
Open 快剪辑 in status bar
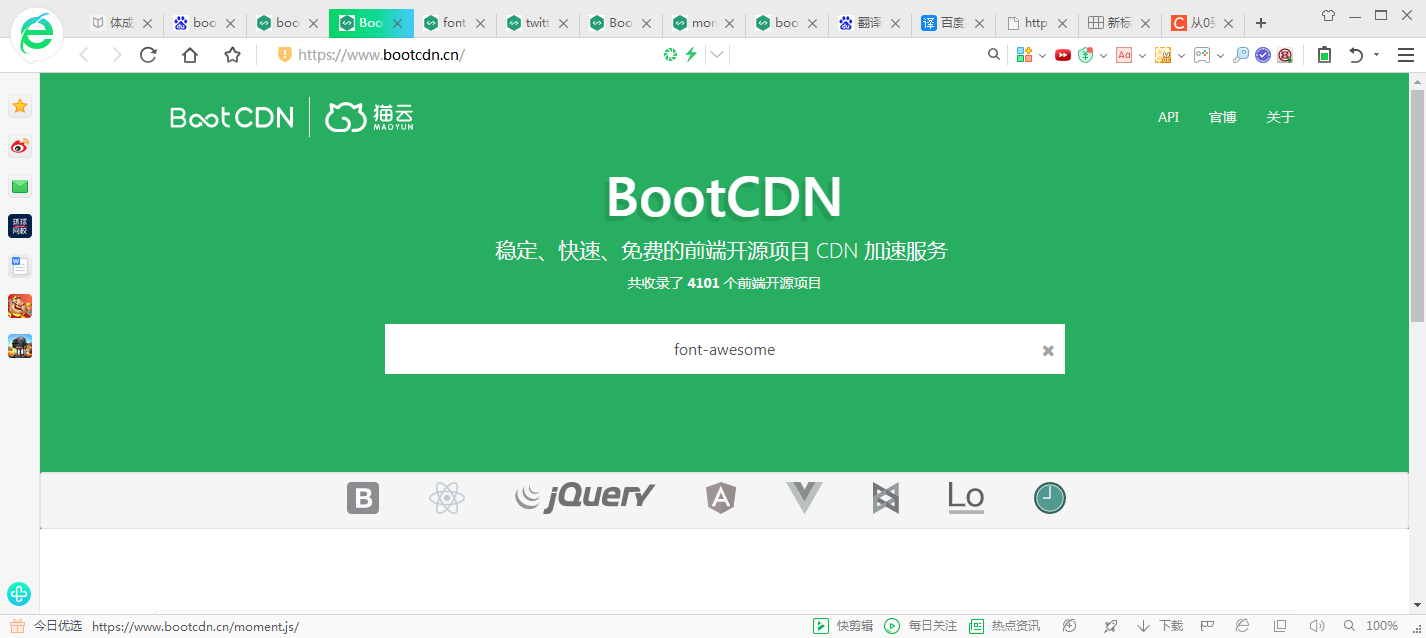pyautogui.click(x=843, y=626)
